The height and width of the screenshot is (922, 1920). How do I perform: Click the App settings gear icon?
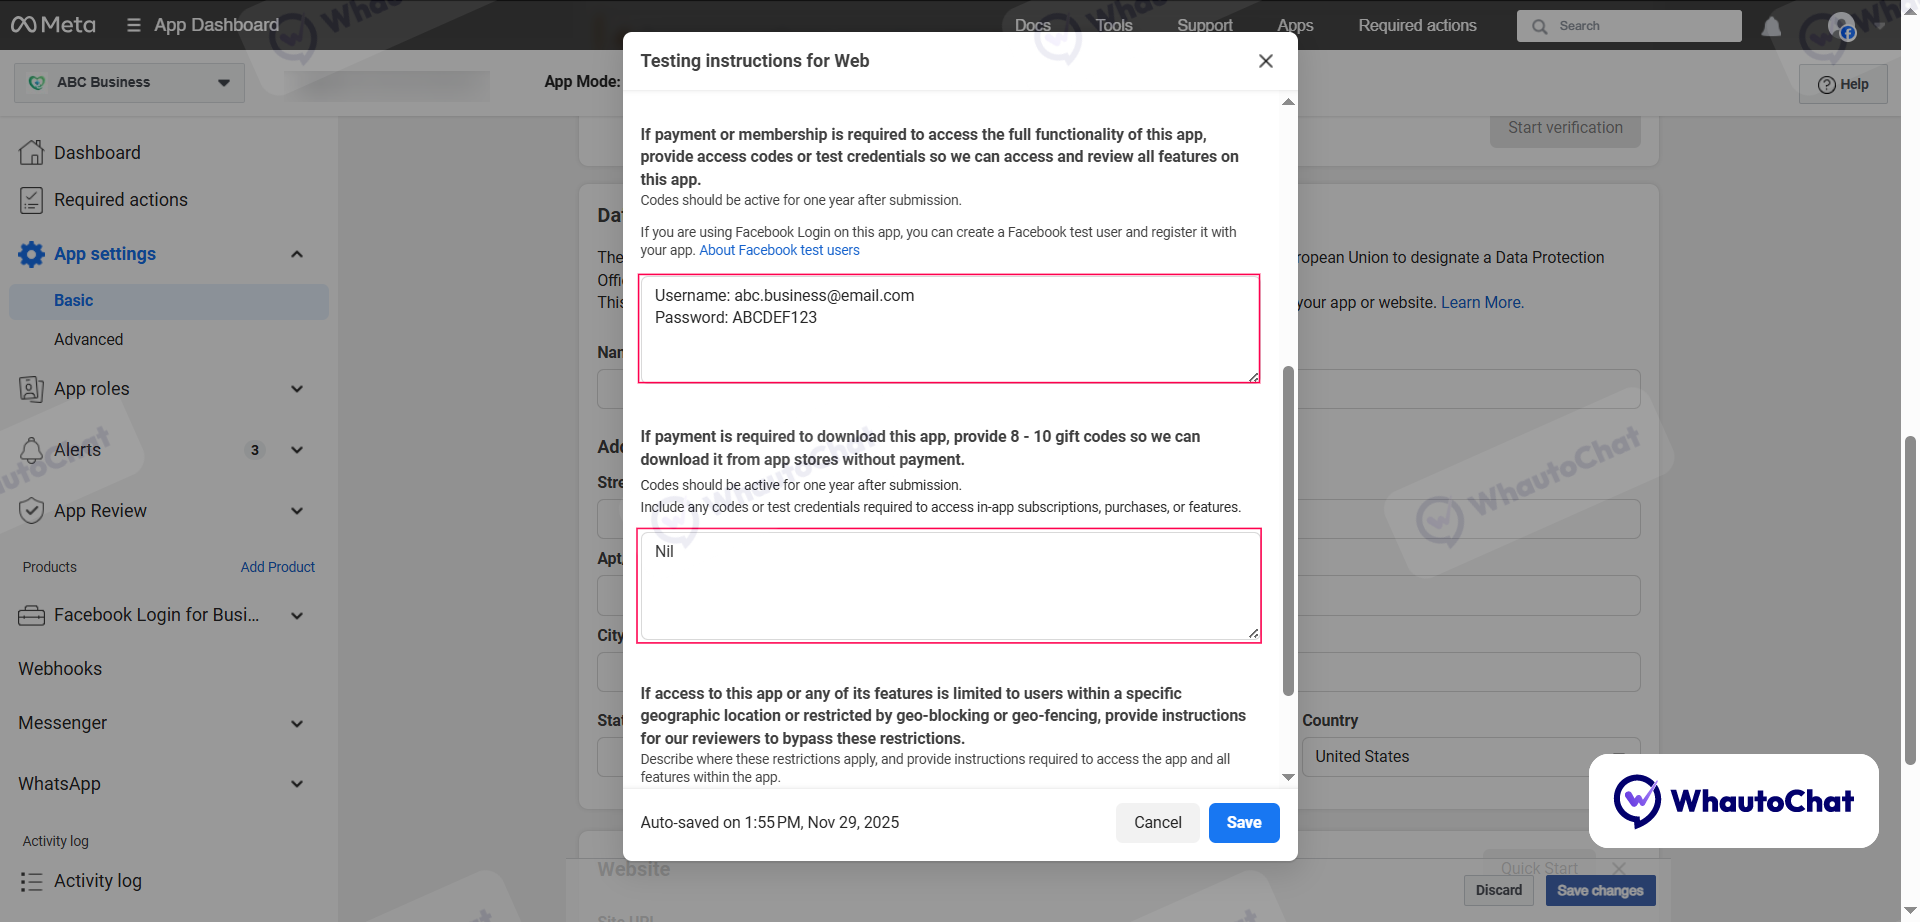pos(32,254)
